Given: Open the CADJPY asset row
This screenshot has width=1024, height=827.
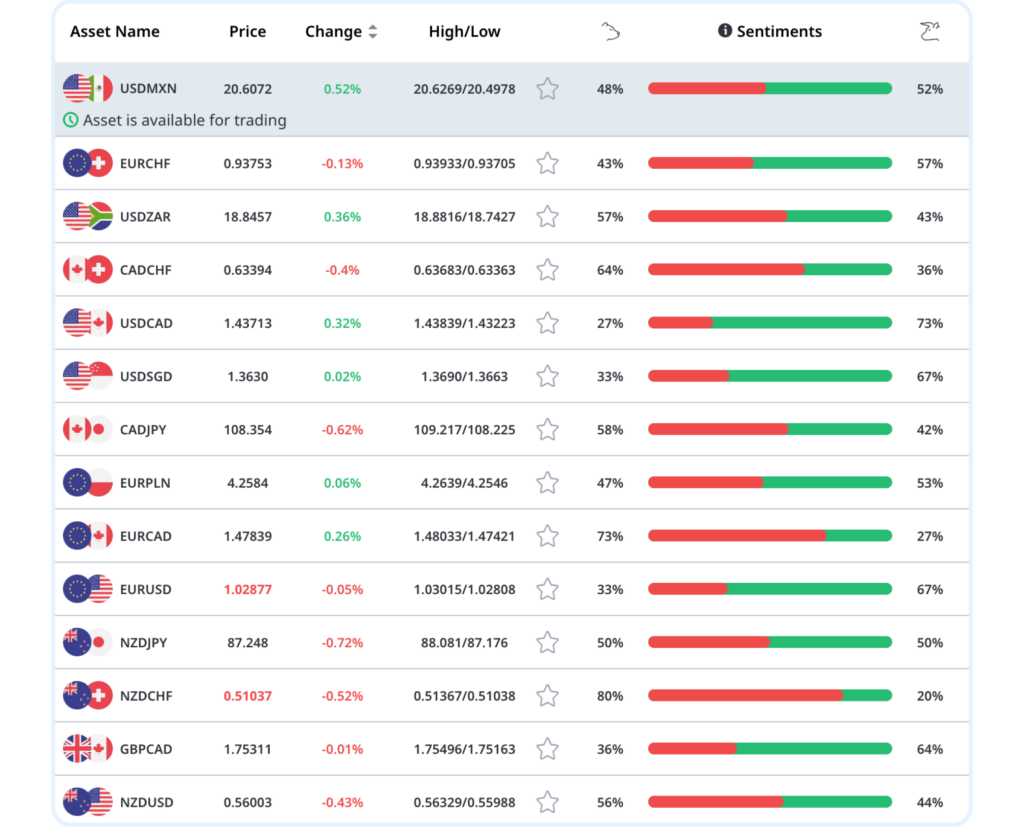Looking at the screenshot, I should [x=512, y=430].
